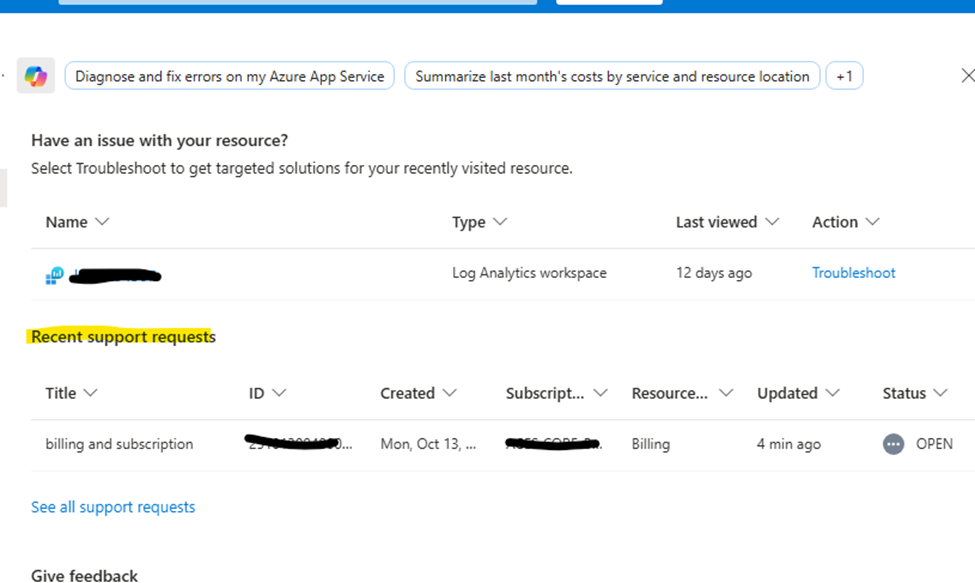This screenshot has height=583, width=975.
Task: Select the '12 days ago' cell
Action: (714, 273)
